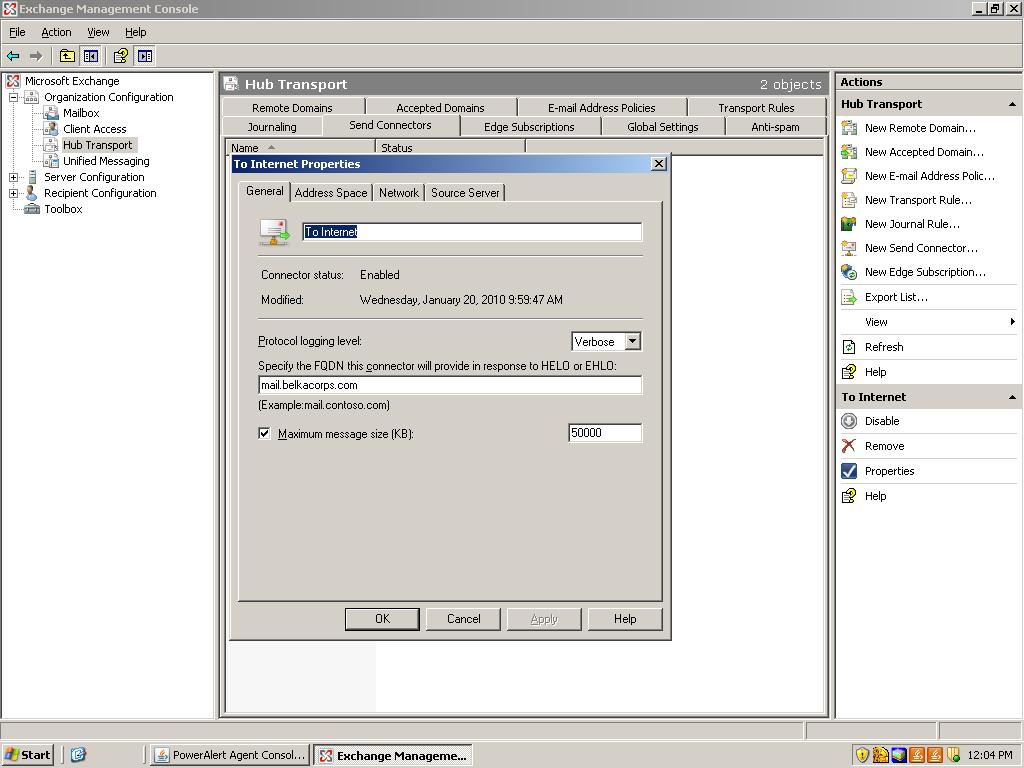This screenshot has width=1024, height=768.
Task: Select Mailbox in console tree
Action: [x=81, y=113]
